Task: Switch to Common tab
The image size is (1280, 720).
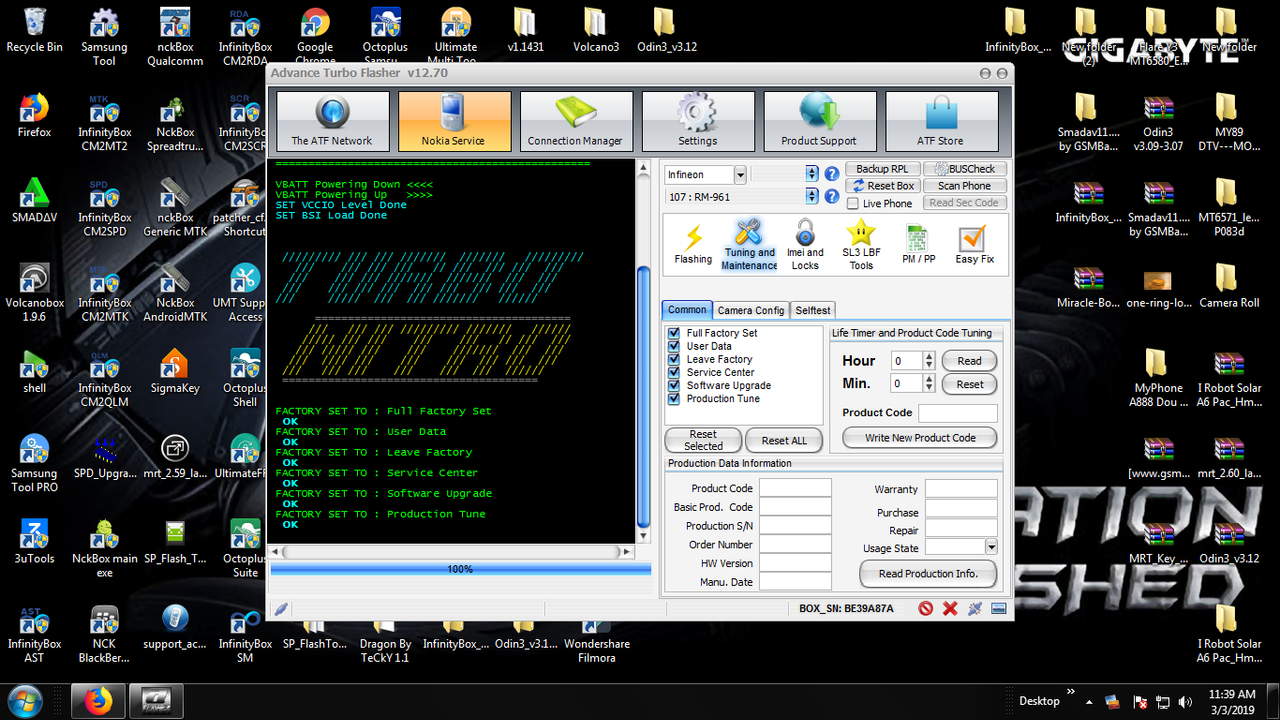Action: (687, 310)
